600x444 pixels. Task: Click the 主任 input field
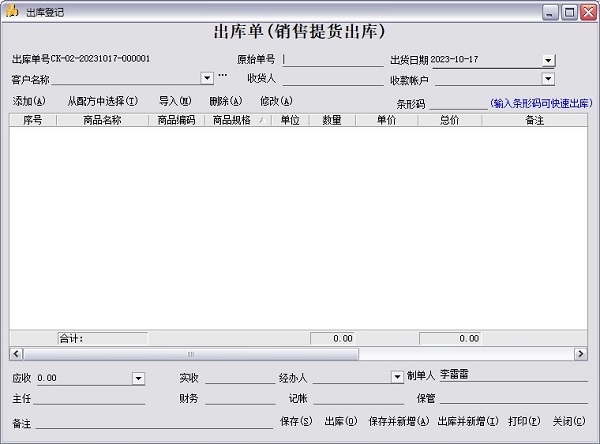click(x=89, y=398)
